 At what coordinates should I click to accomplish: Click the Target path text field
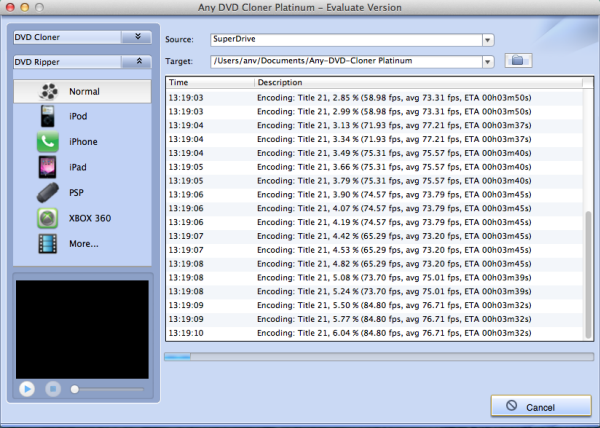(346, 62)
